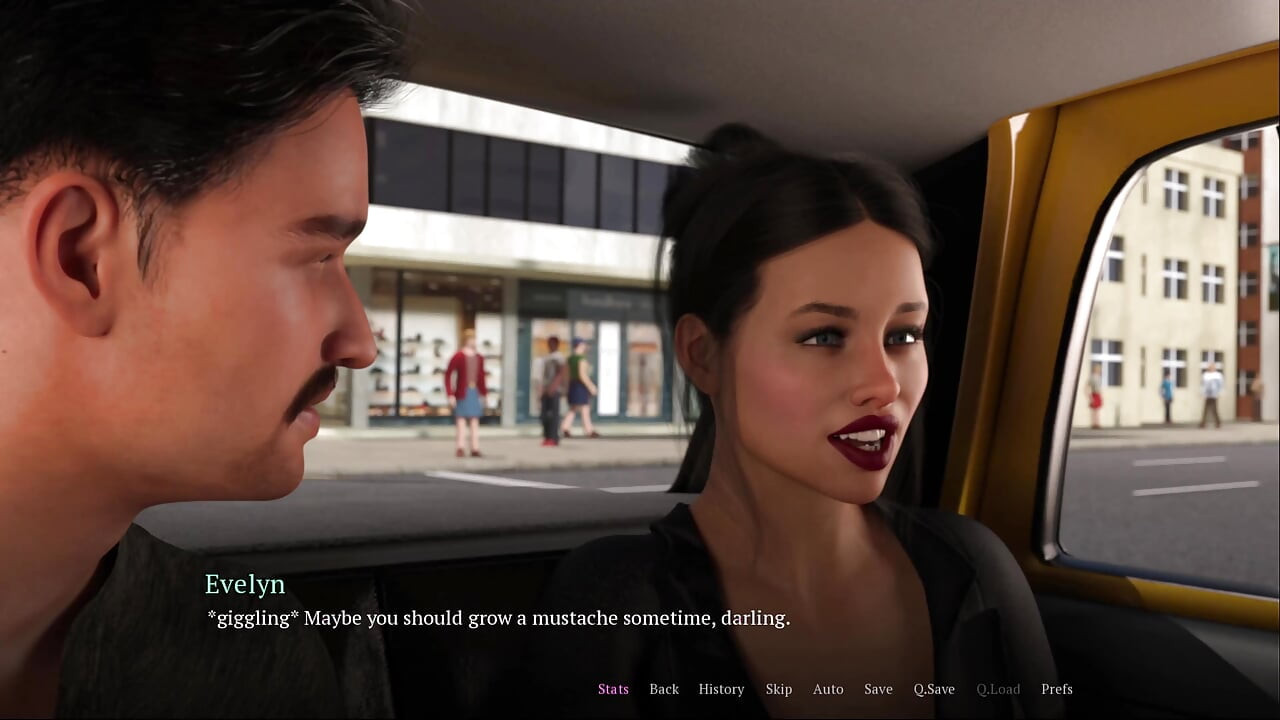
Task: Click the greyed-out Q.Load button
Action: coord(998,689)
